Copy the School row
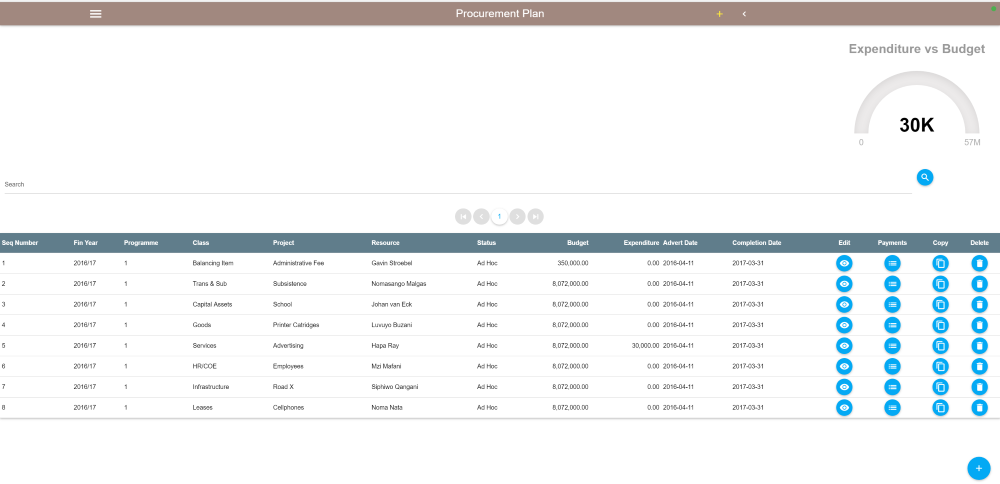1000x484 pixels. coord(940,304)
